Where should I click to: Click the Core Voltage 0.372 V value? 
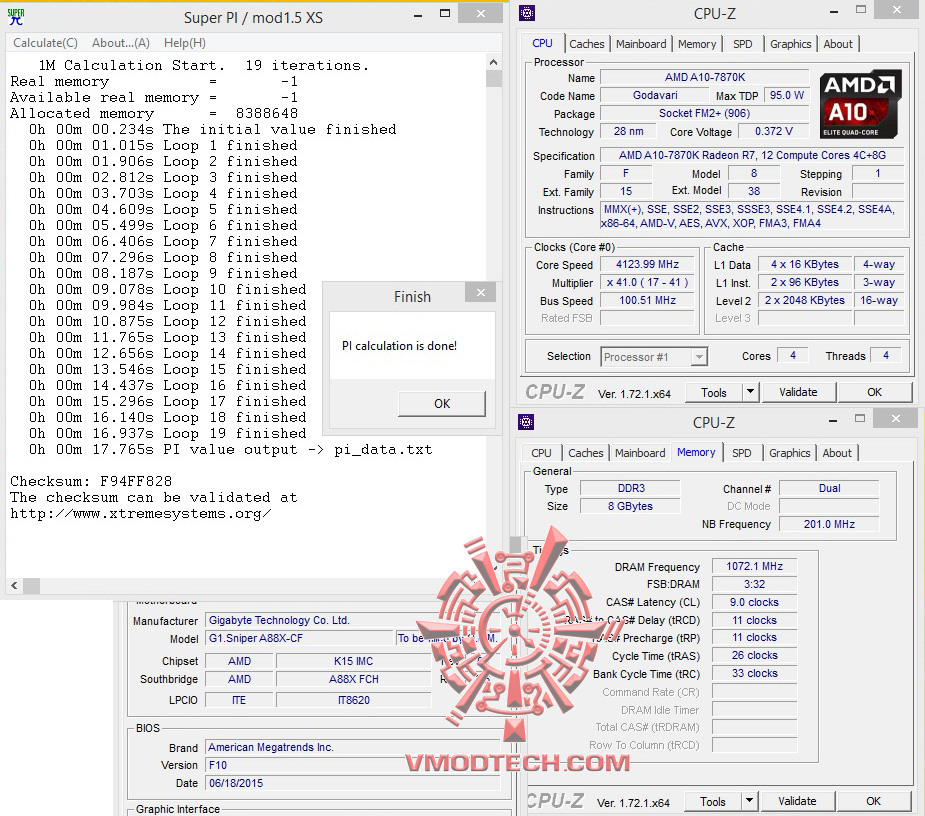click(x=773, y=131)
